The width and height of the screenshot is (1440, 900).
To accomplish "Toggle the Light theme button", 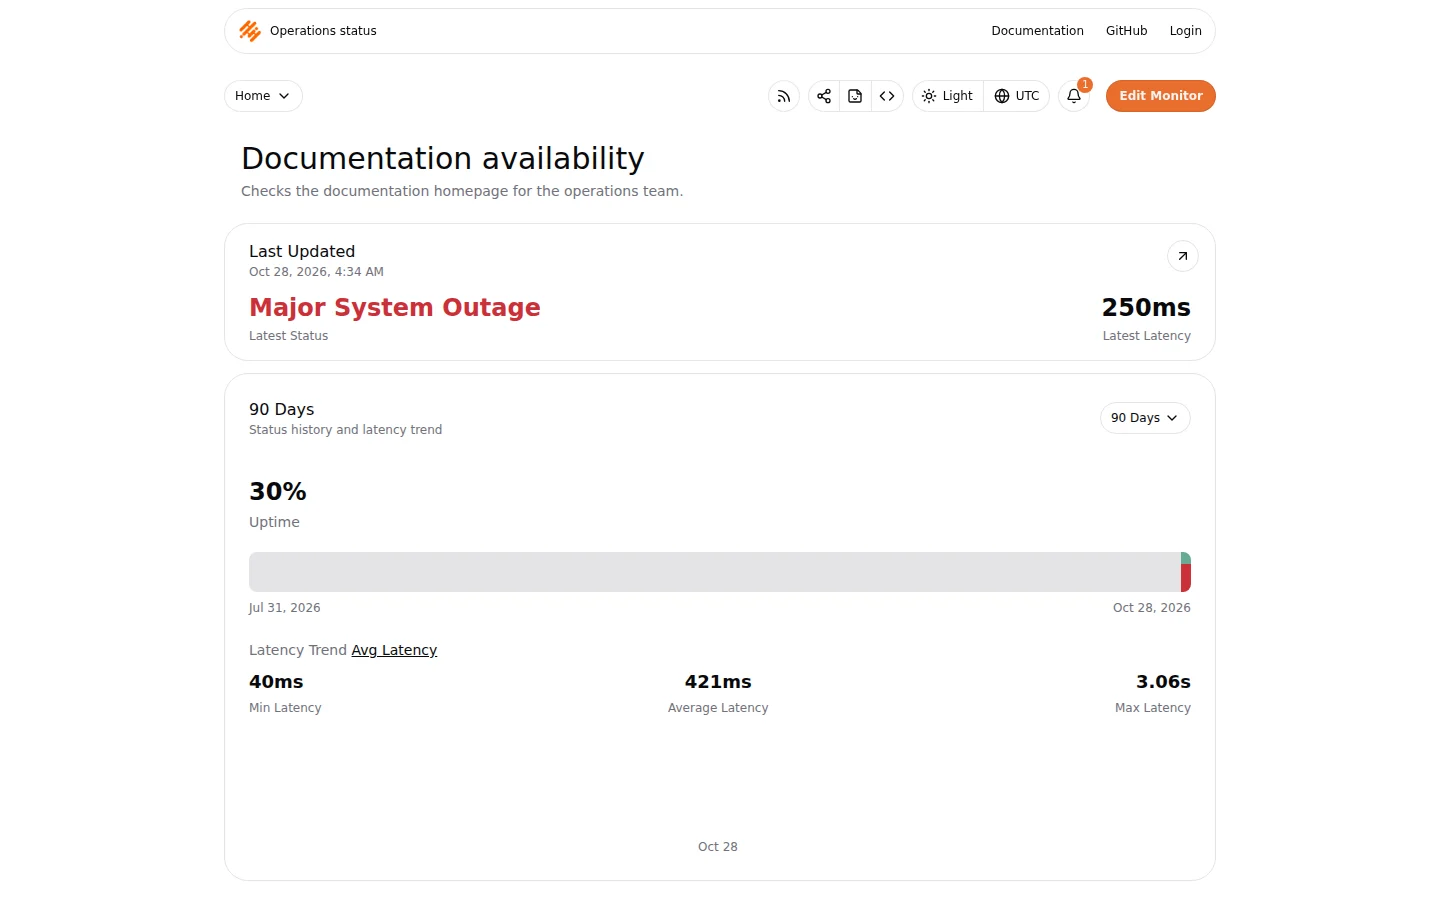I will [948, 96].
